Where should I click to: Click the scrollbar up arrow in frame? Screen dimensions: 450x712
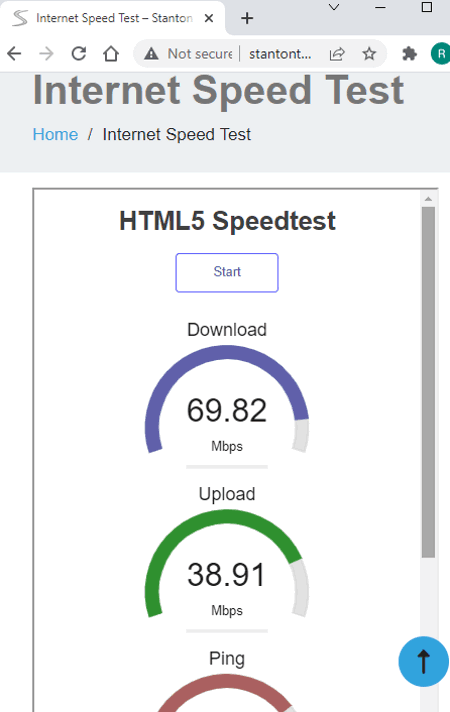click(428, 199)
